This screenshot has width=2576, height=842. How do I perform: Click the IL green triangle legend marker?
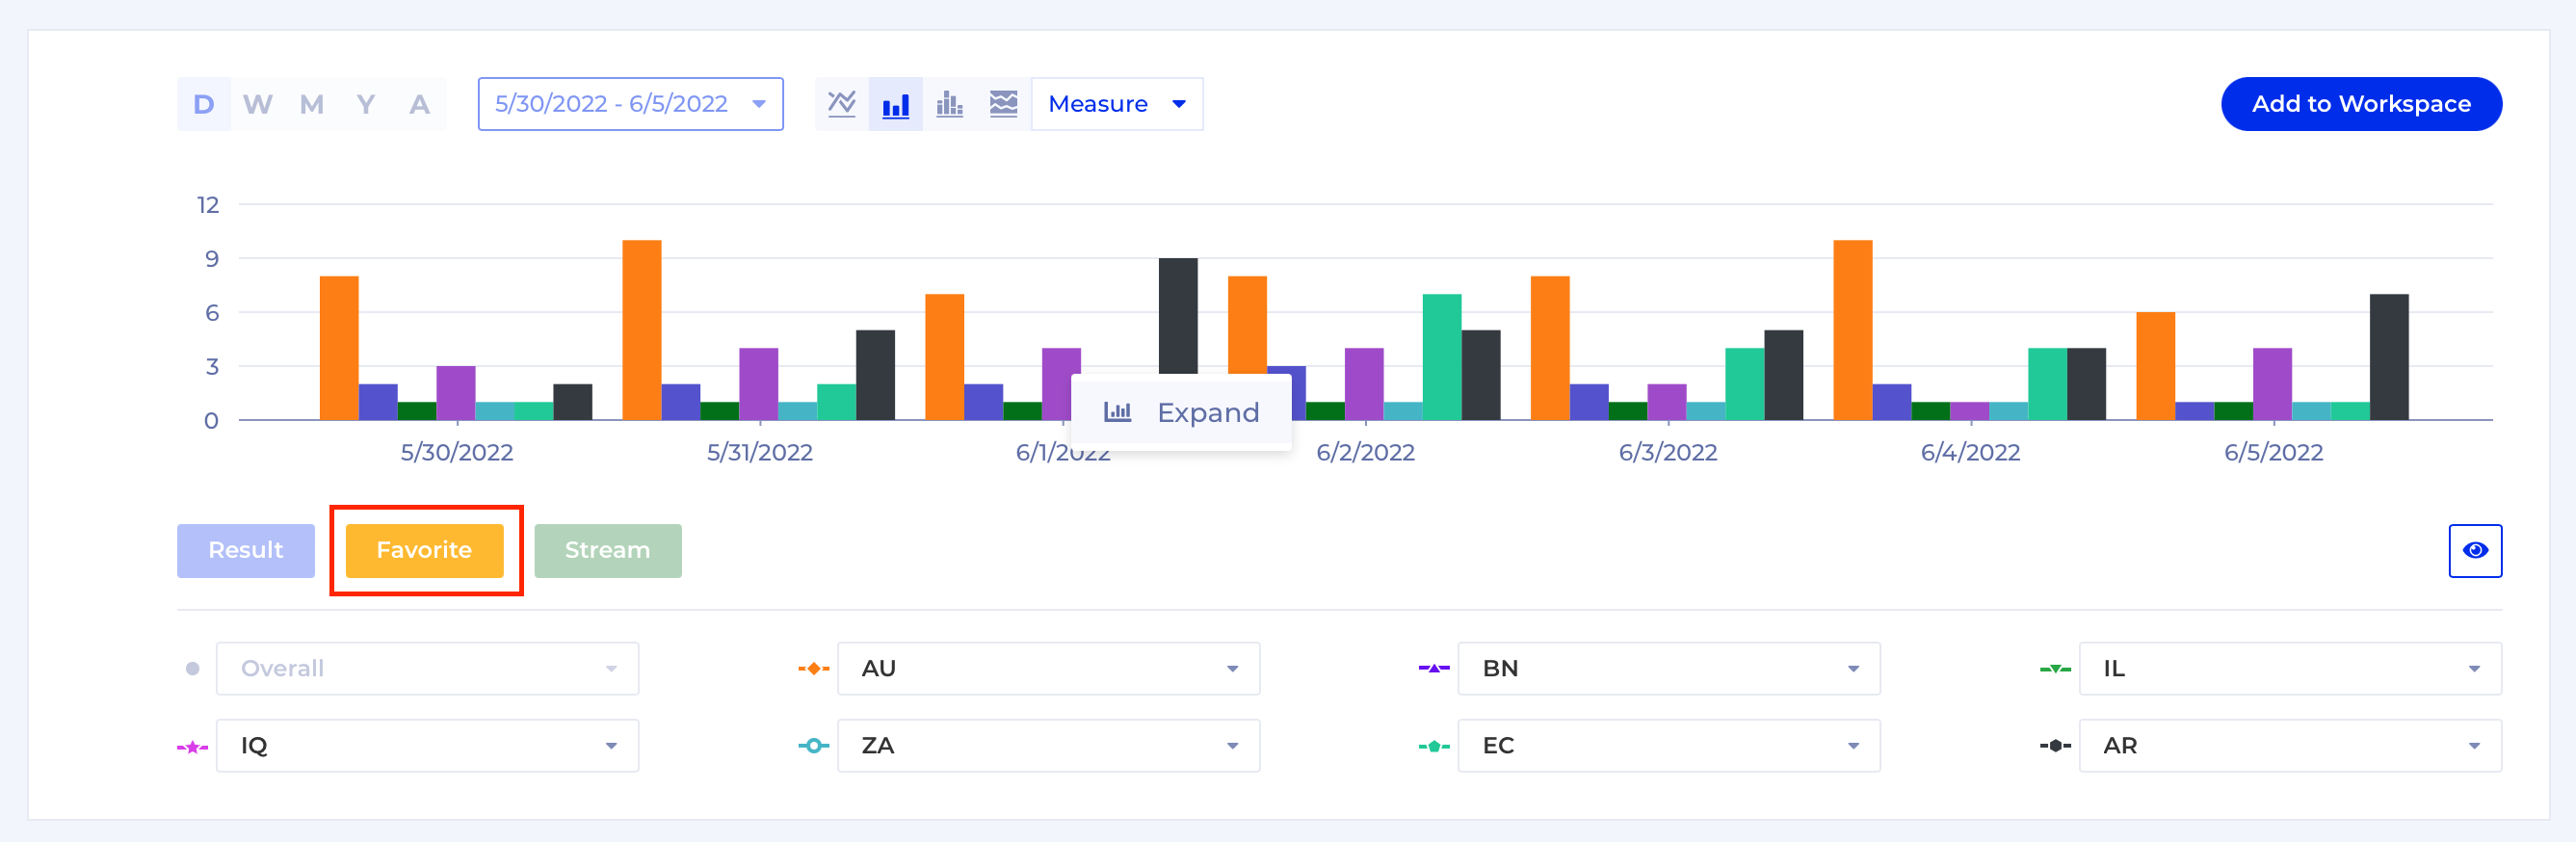2055,669
